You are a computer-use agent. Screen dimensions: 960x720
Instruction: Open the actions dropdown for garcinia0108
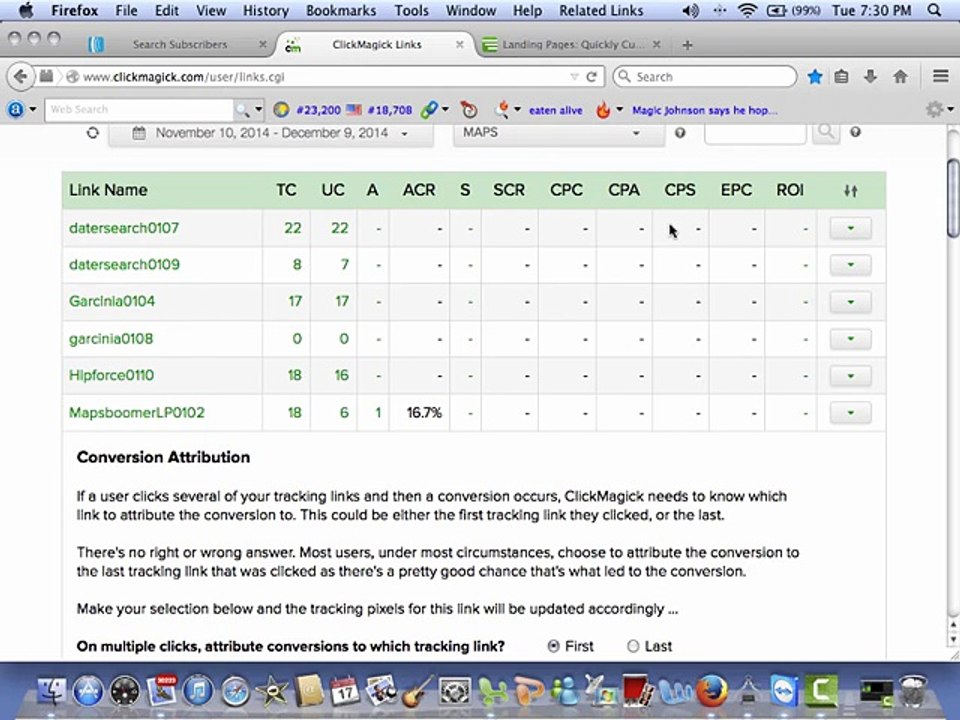850,339
